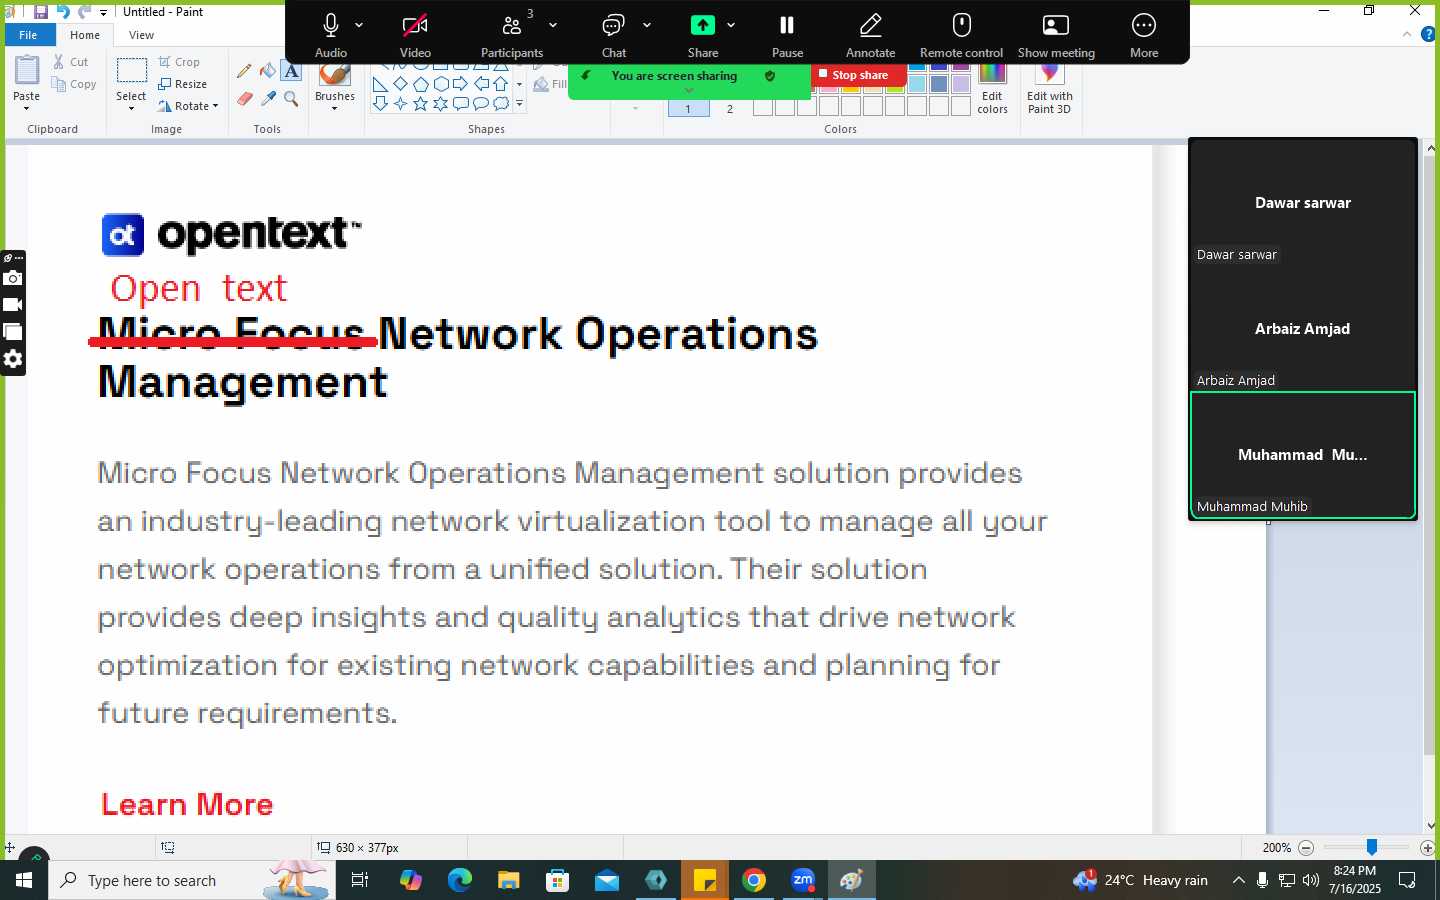Open Zoom Participants list
The width and height of the screenshot is (1440, 900).
(512, 34)
